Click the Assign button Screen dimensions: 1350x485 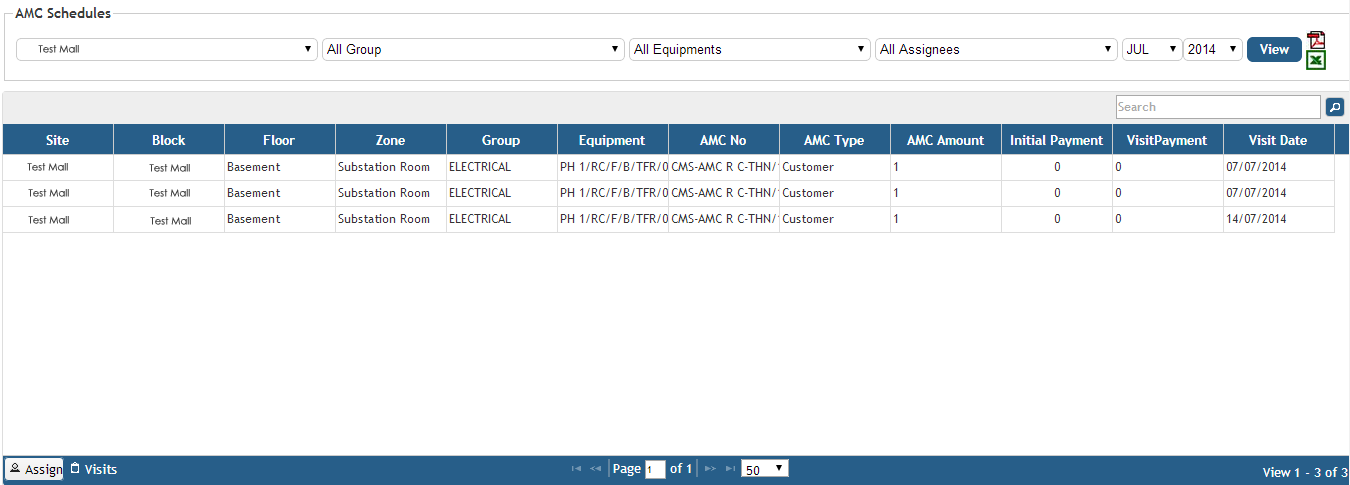coord(35,469)
